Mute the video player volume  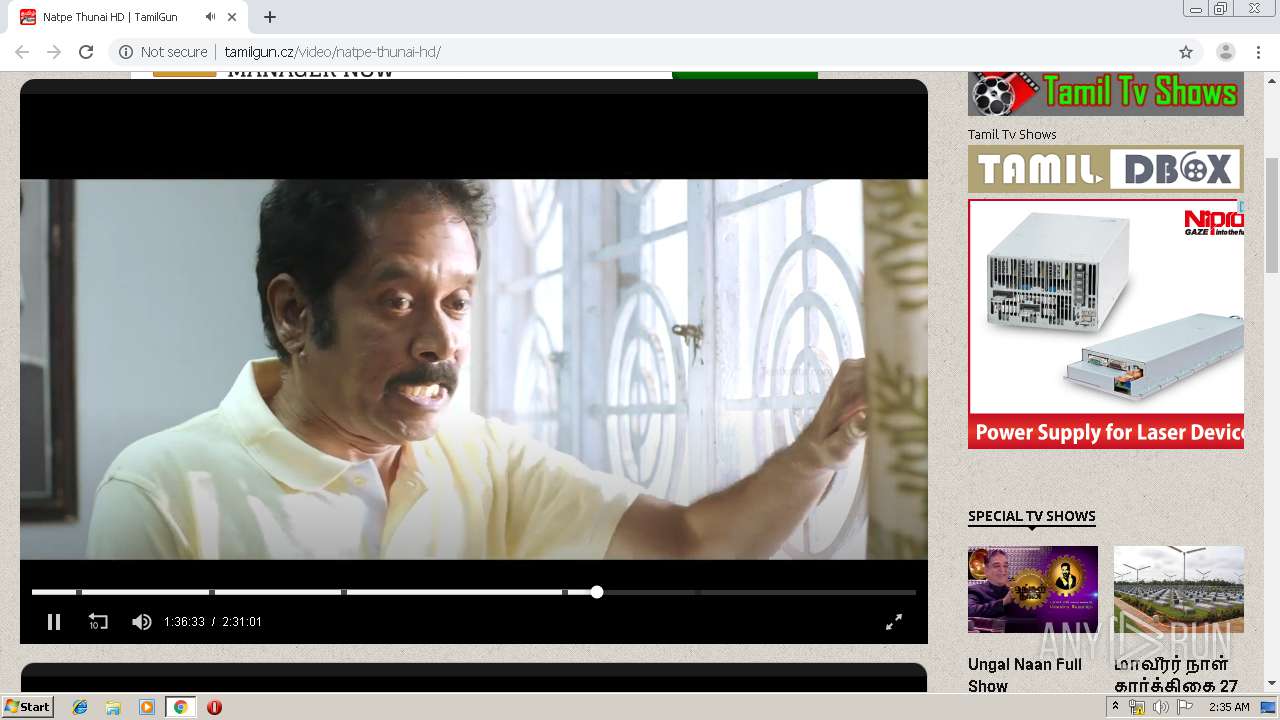click(x=141, y=622)
